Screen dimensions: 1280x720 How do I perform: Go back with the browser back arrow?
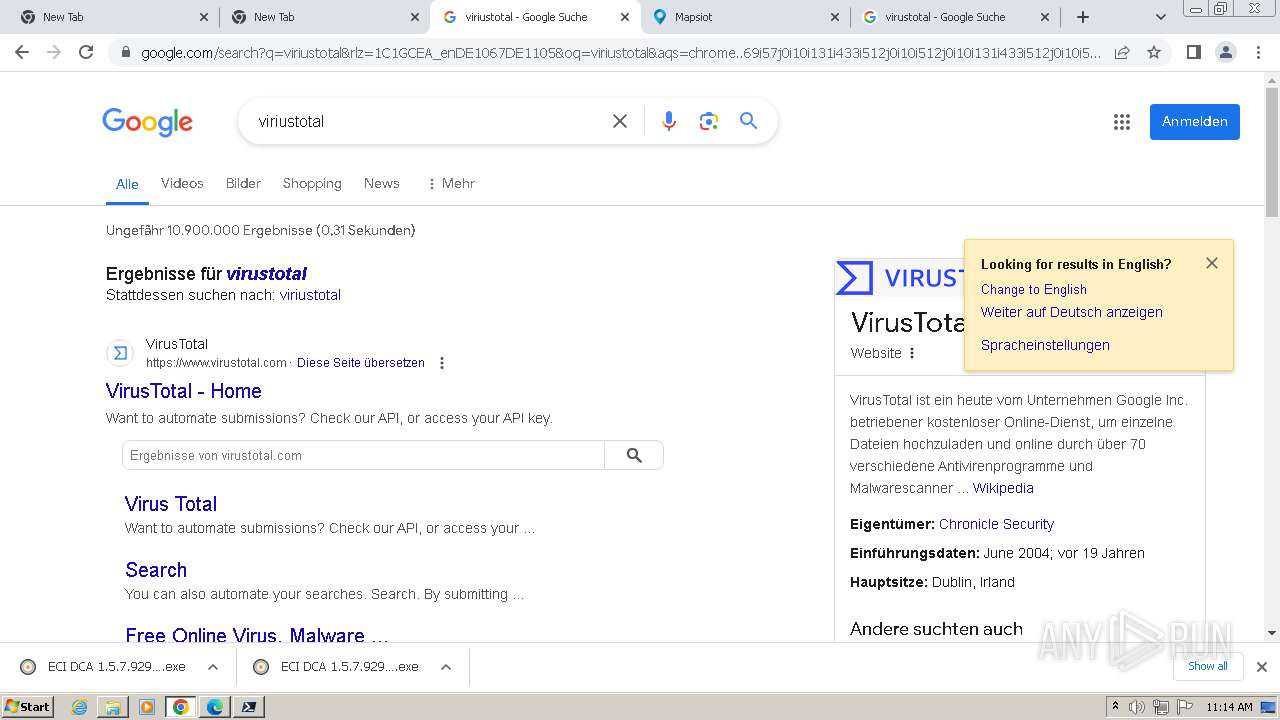pyautogui.click(x=22, y=52)
